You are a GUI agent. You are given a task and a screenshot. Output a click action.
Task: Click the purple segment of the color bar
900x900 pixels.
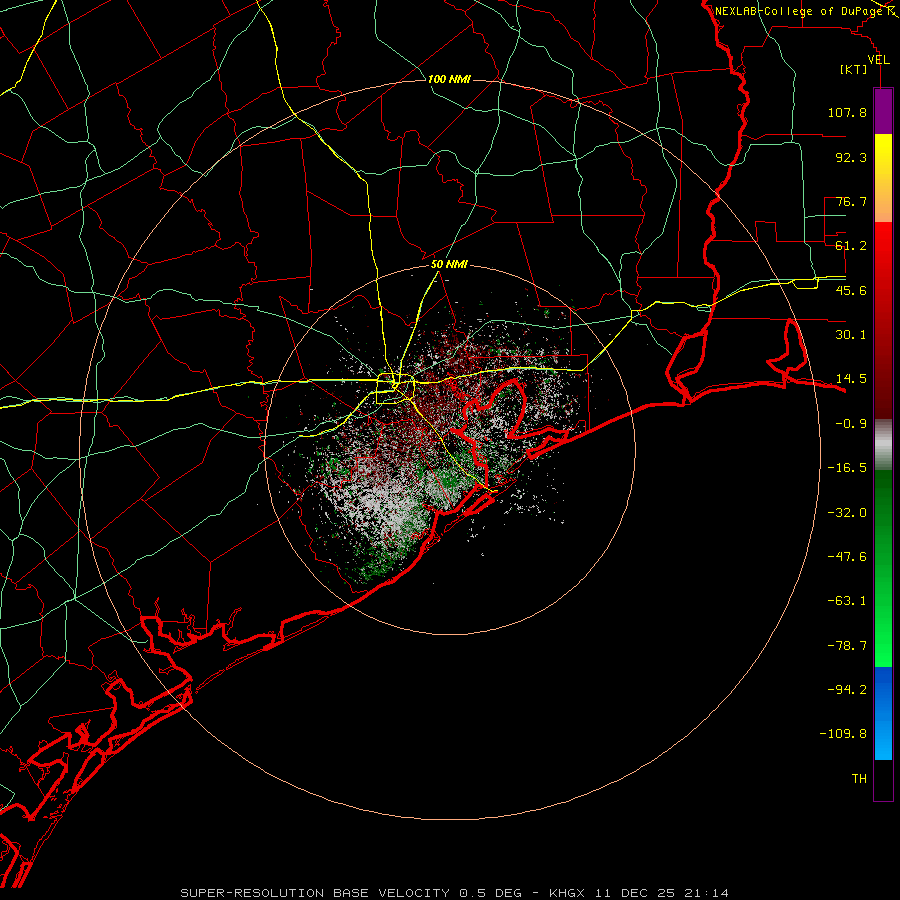click(883, 111)
